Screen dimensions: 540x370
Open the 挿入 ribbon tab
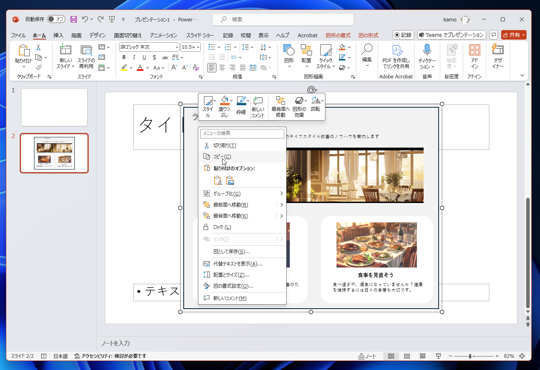click(58, 35)
